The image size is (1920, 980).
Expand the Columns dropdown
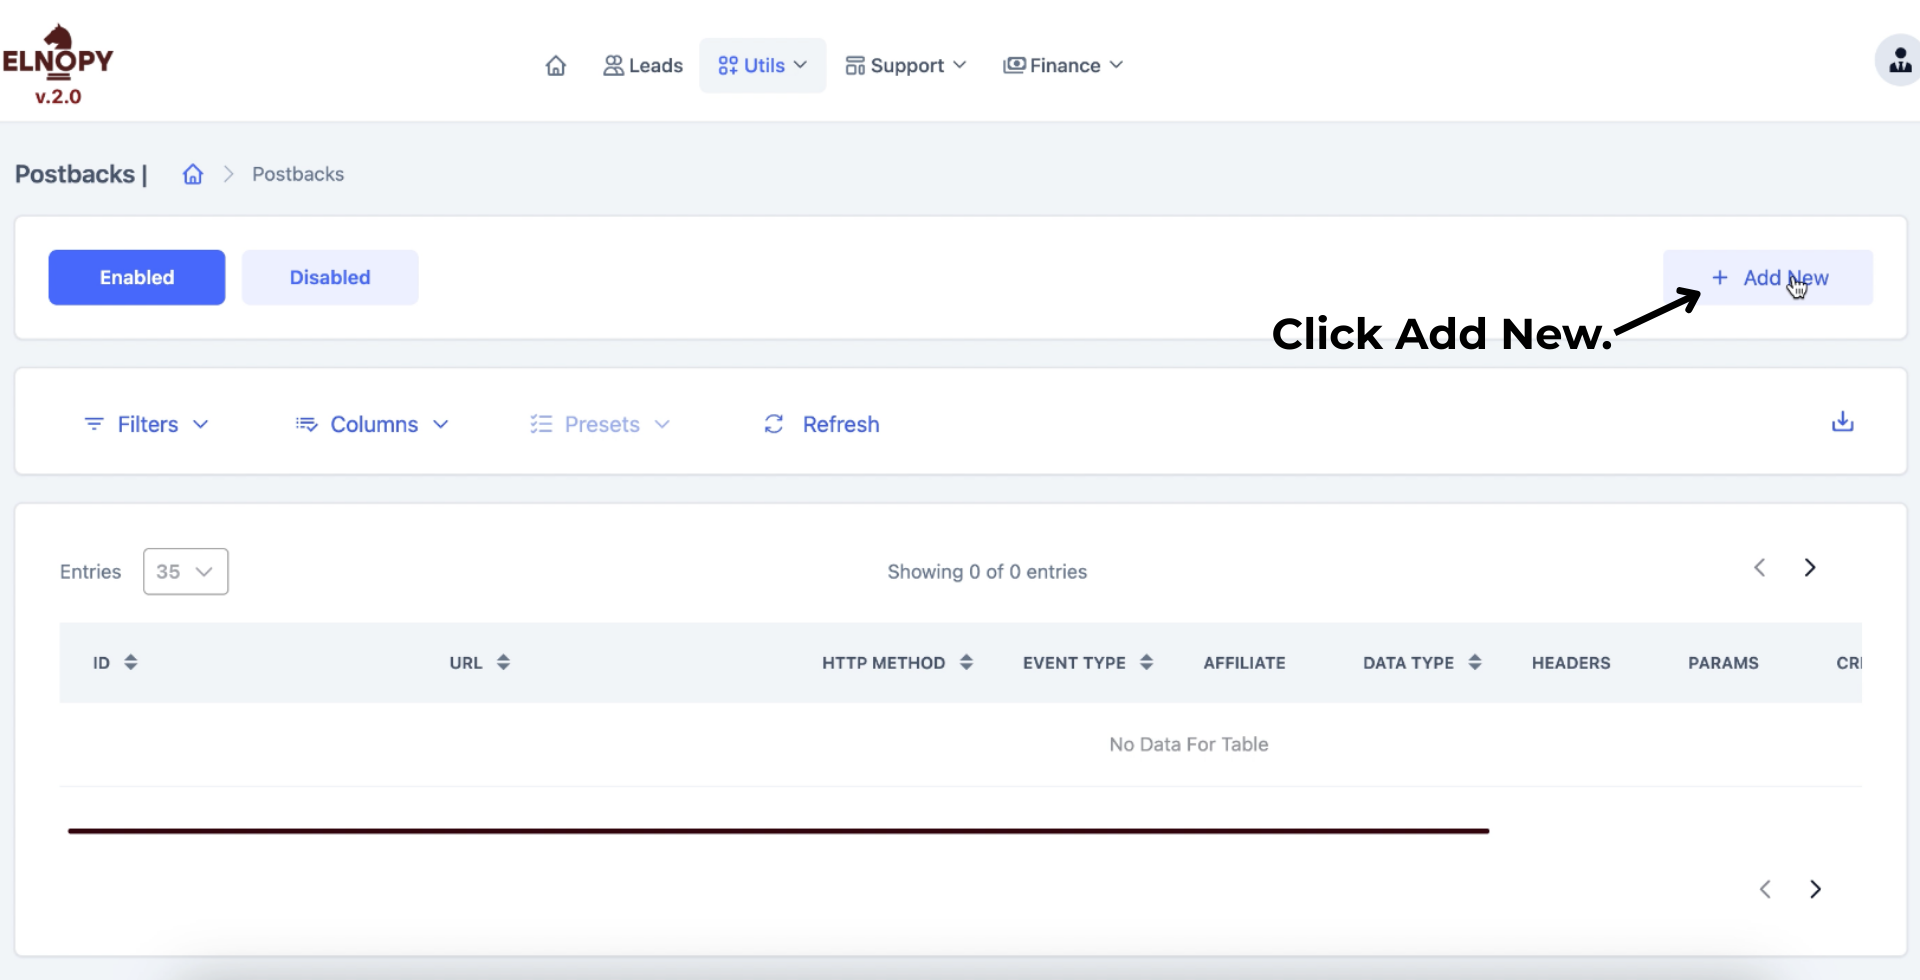pyautogui.click(x=373, y=425)
